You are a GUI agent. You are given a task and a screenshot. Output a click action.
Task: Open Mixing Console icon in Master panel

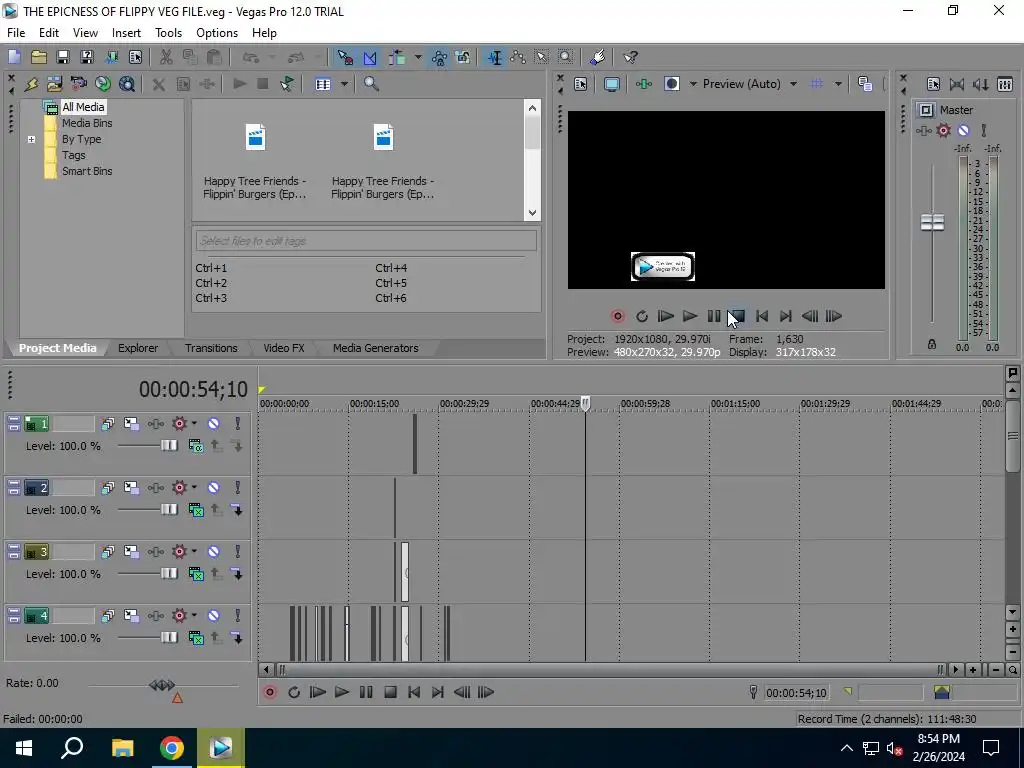(1005, 84)
